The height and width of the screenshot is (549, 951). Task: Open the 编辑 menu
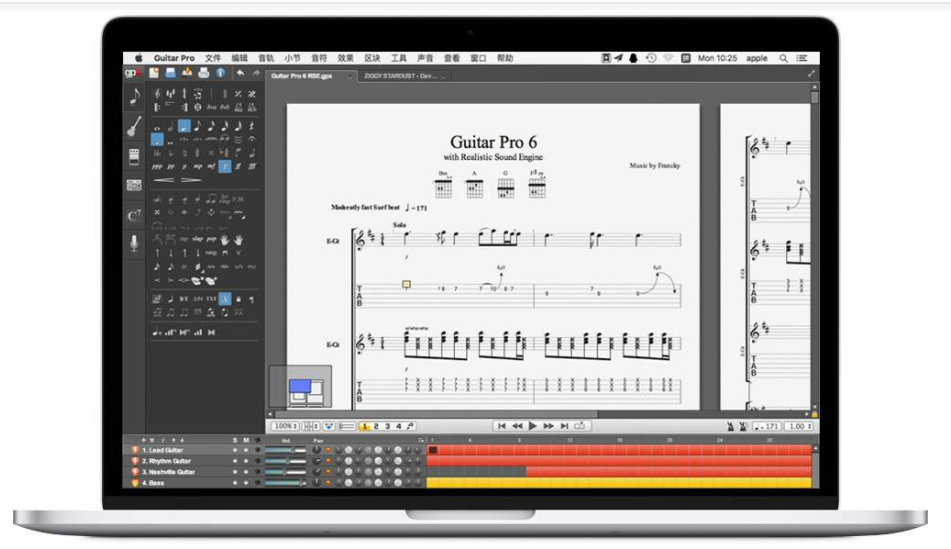tap(240, 58)
